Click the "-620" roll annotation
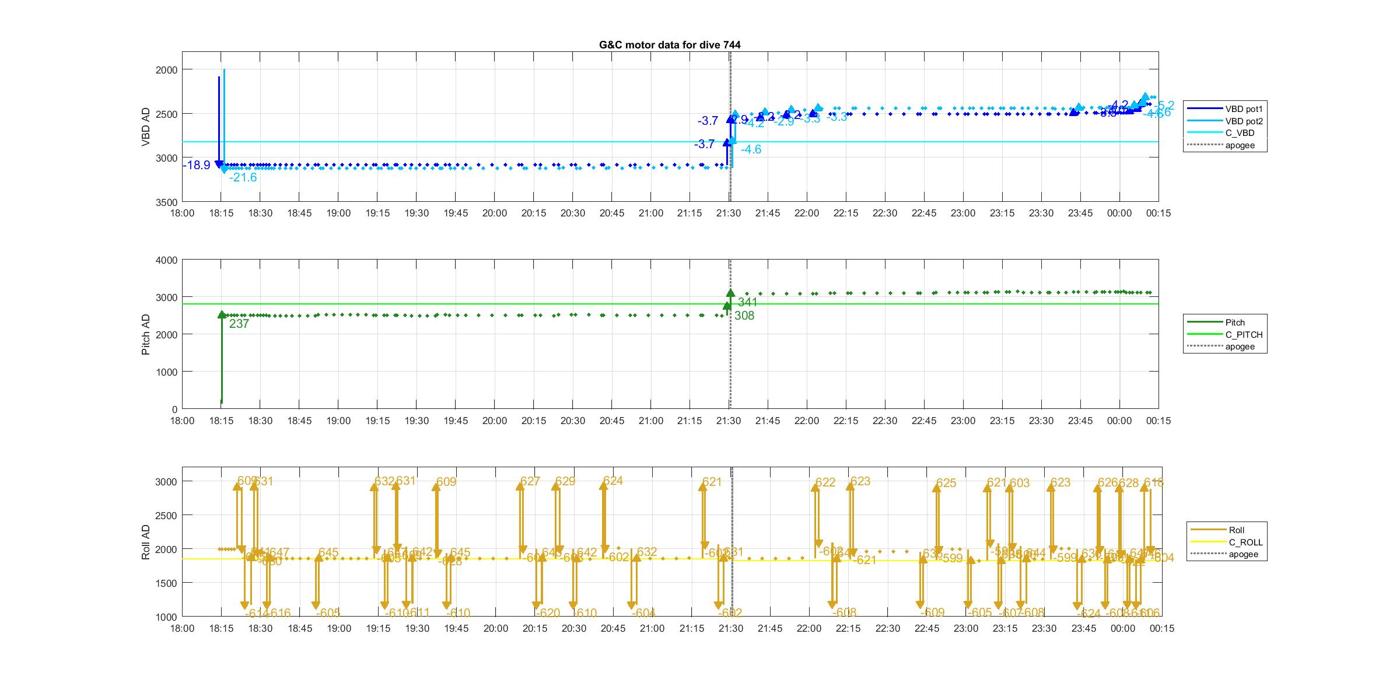The height and width of the screenshot is (693, 1400). [548, 613]
